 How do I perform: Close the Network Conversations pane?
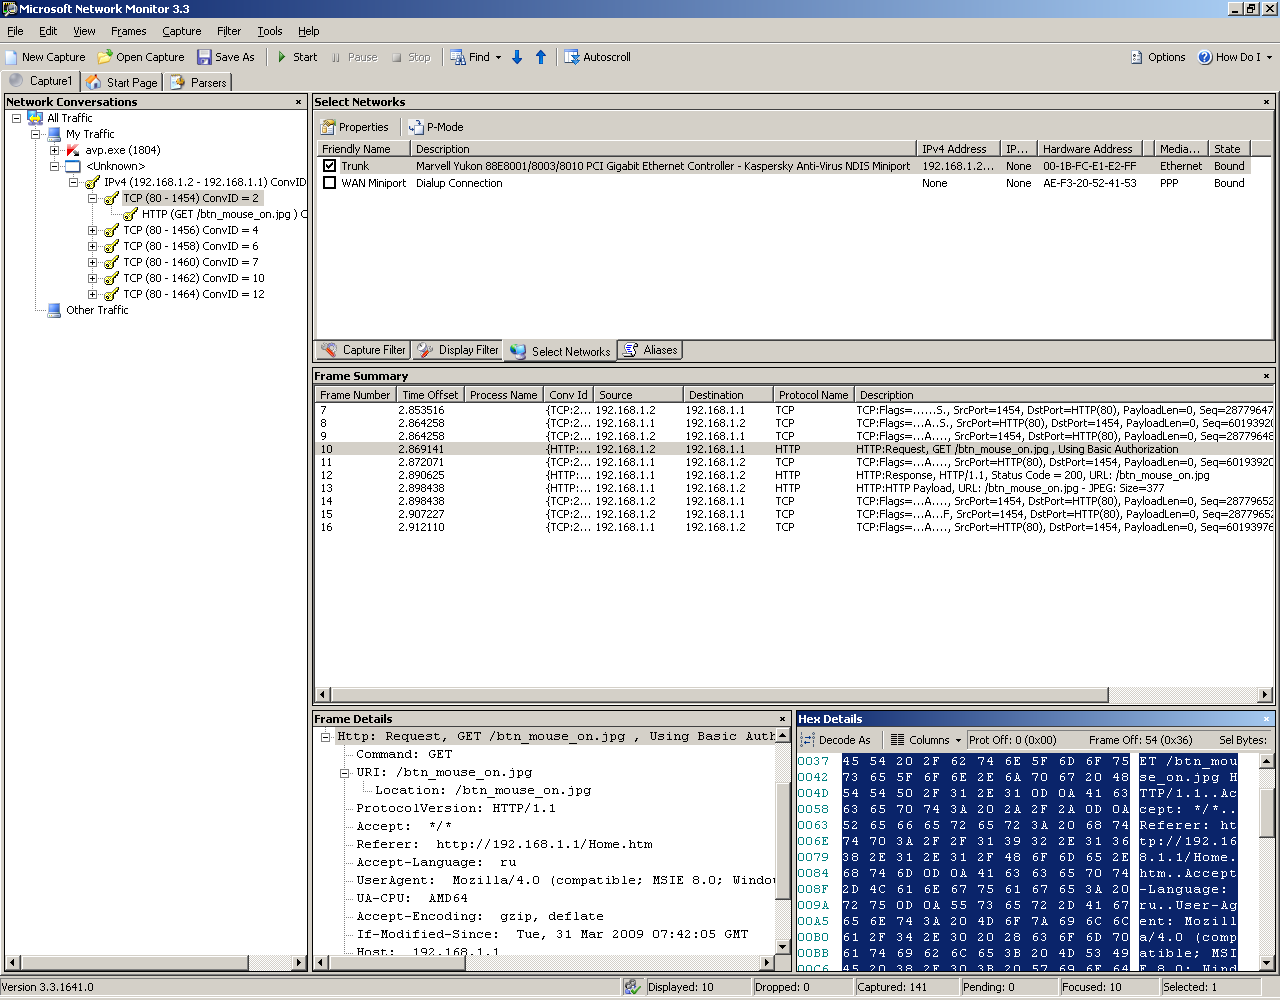[x=298, y=102]
